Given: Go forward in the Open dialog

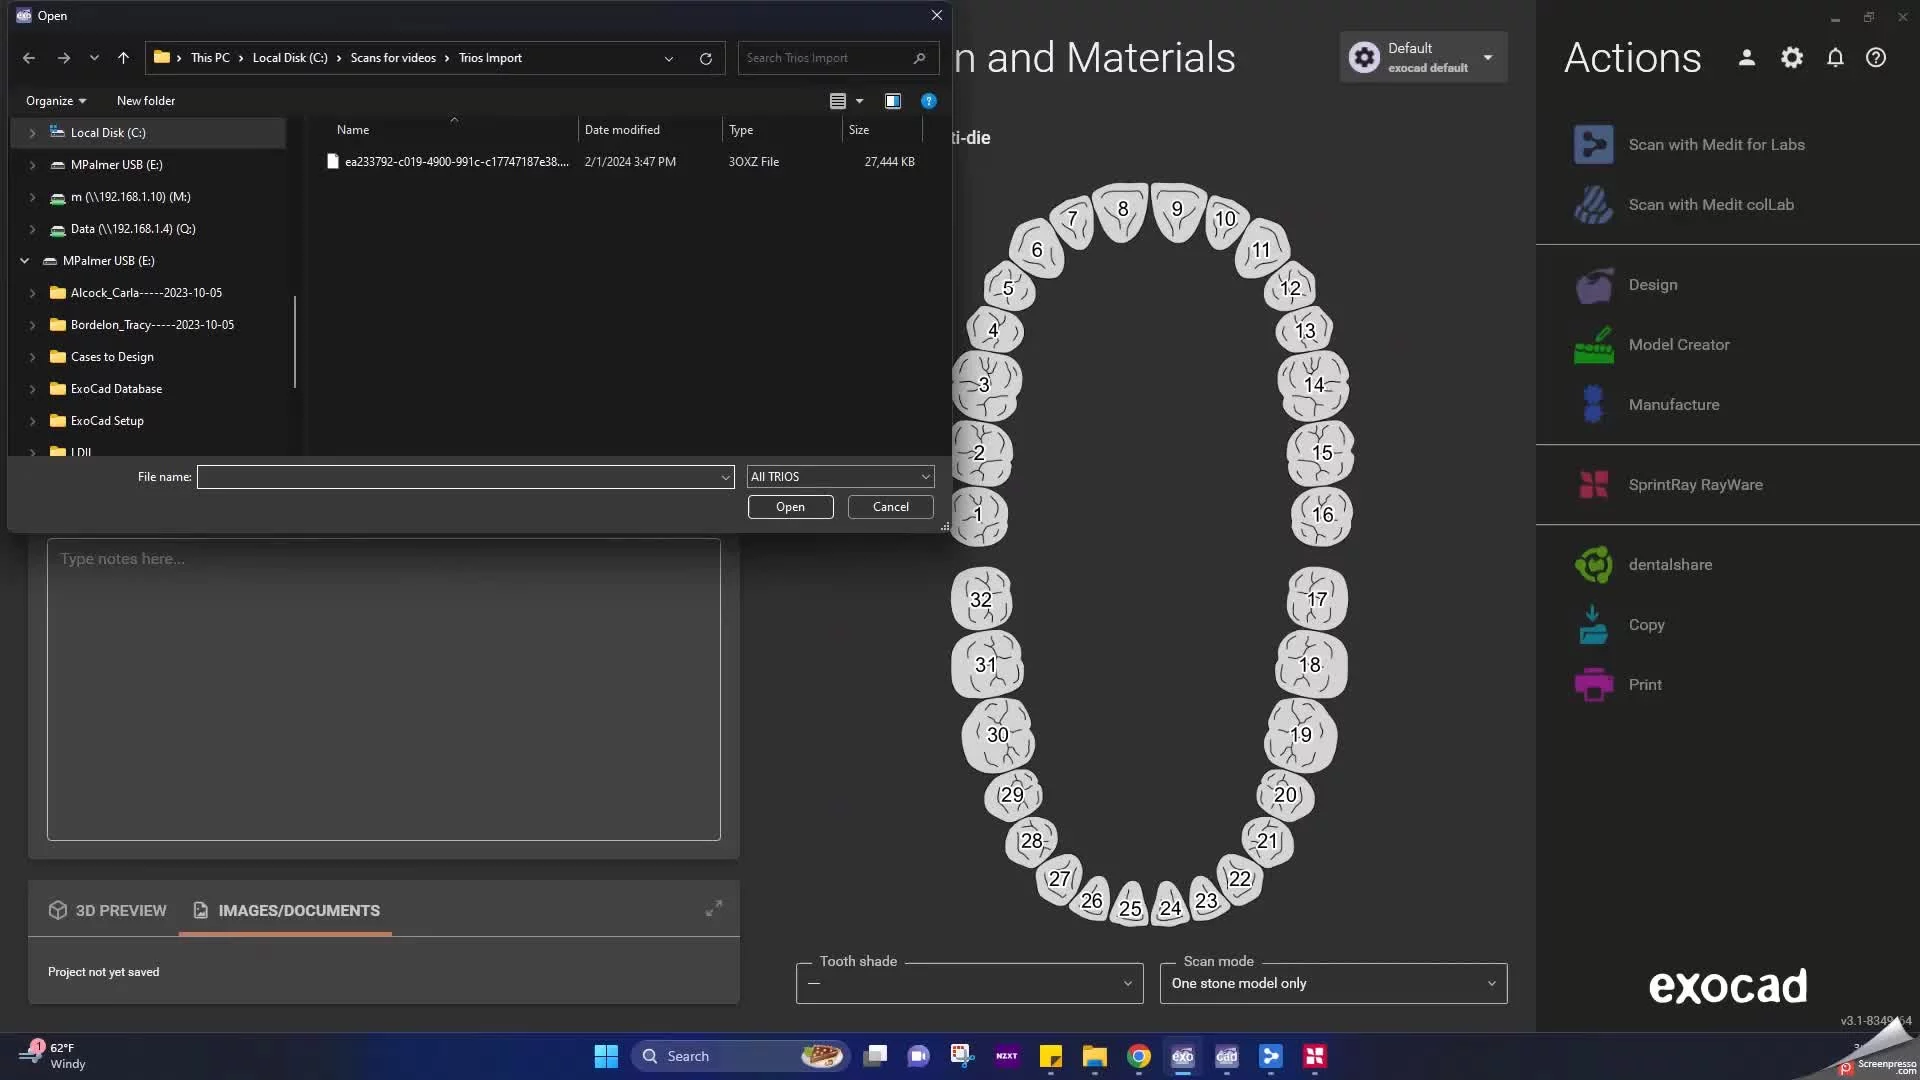Looking at the screenshot, I should 64,58.
